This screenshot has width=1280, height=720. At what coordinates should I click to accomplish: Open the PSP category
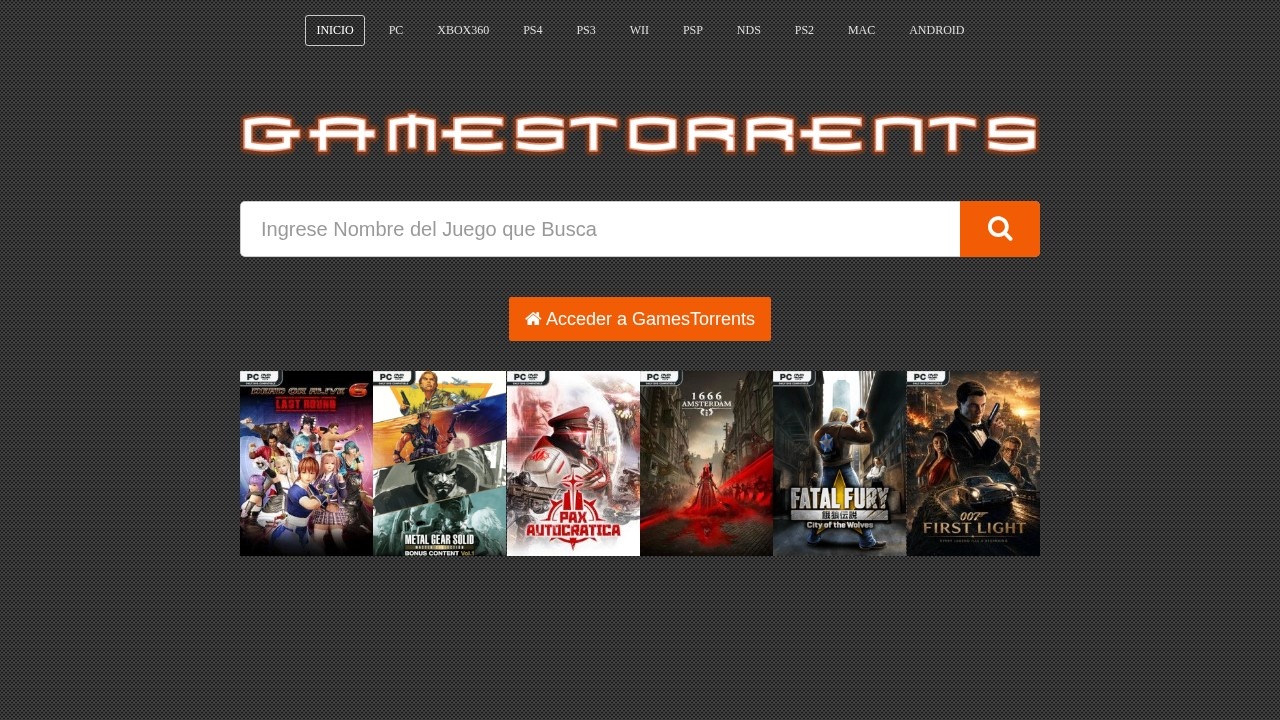(693, 30)
